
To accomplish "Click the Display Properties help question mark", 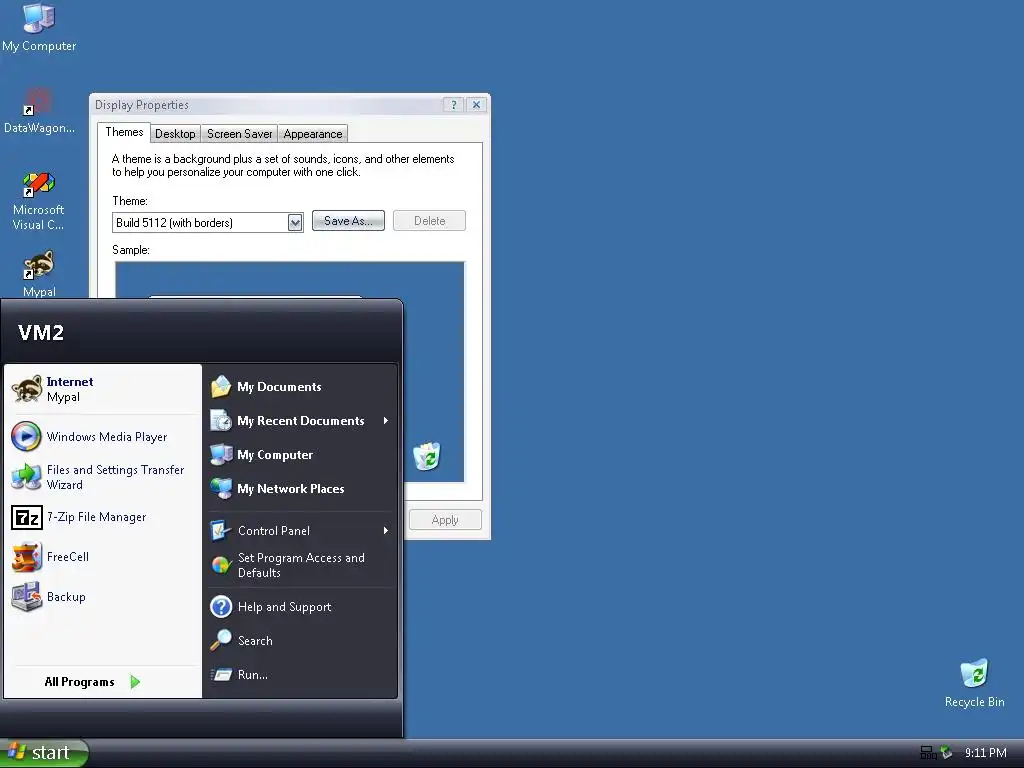I will 453,104.
